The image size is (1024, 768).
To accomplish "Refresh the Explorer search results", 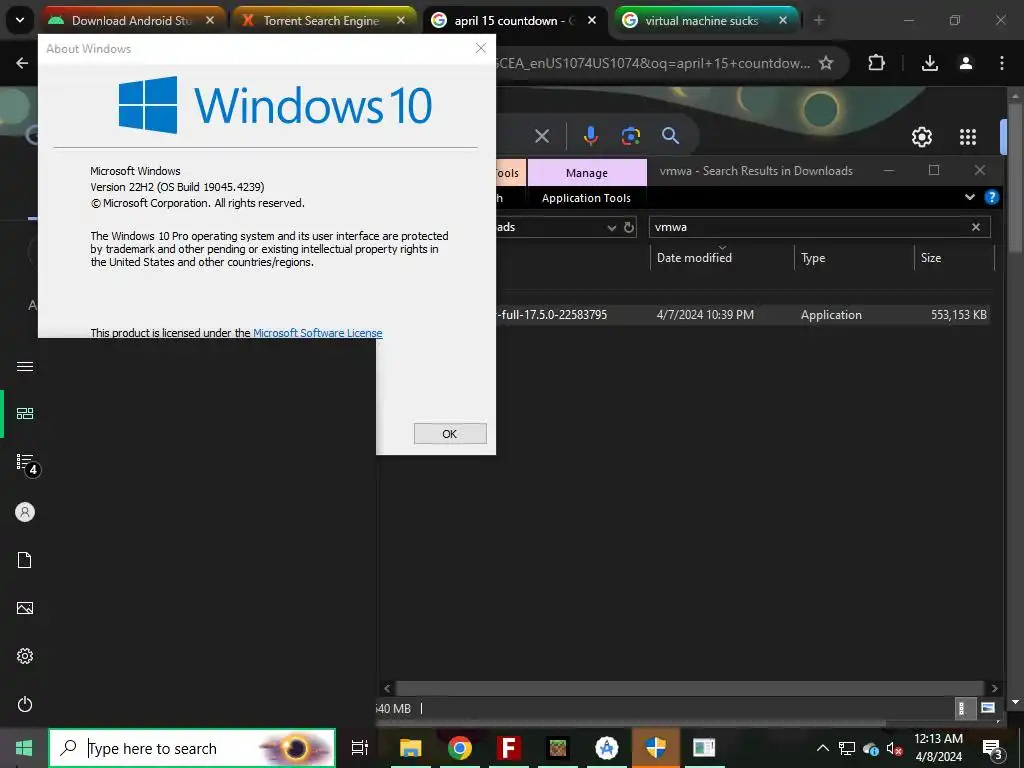I will tap(629, 227).
